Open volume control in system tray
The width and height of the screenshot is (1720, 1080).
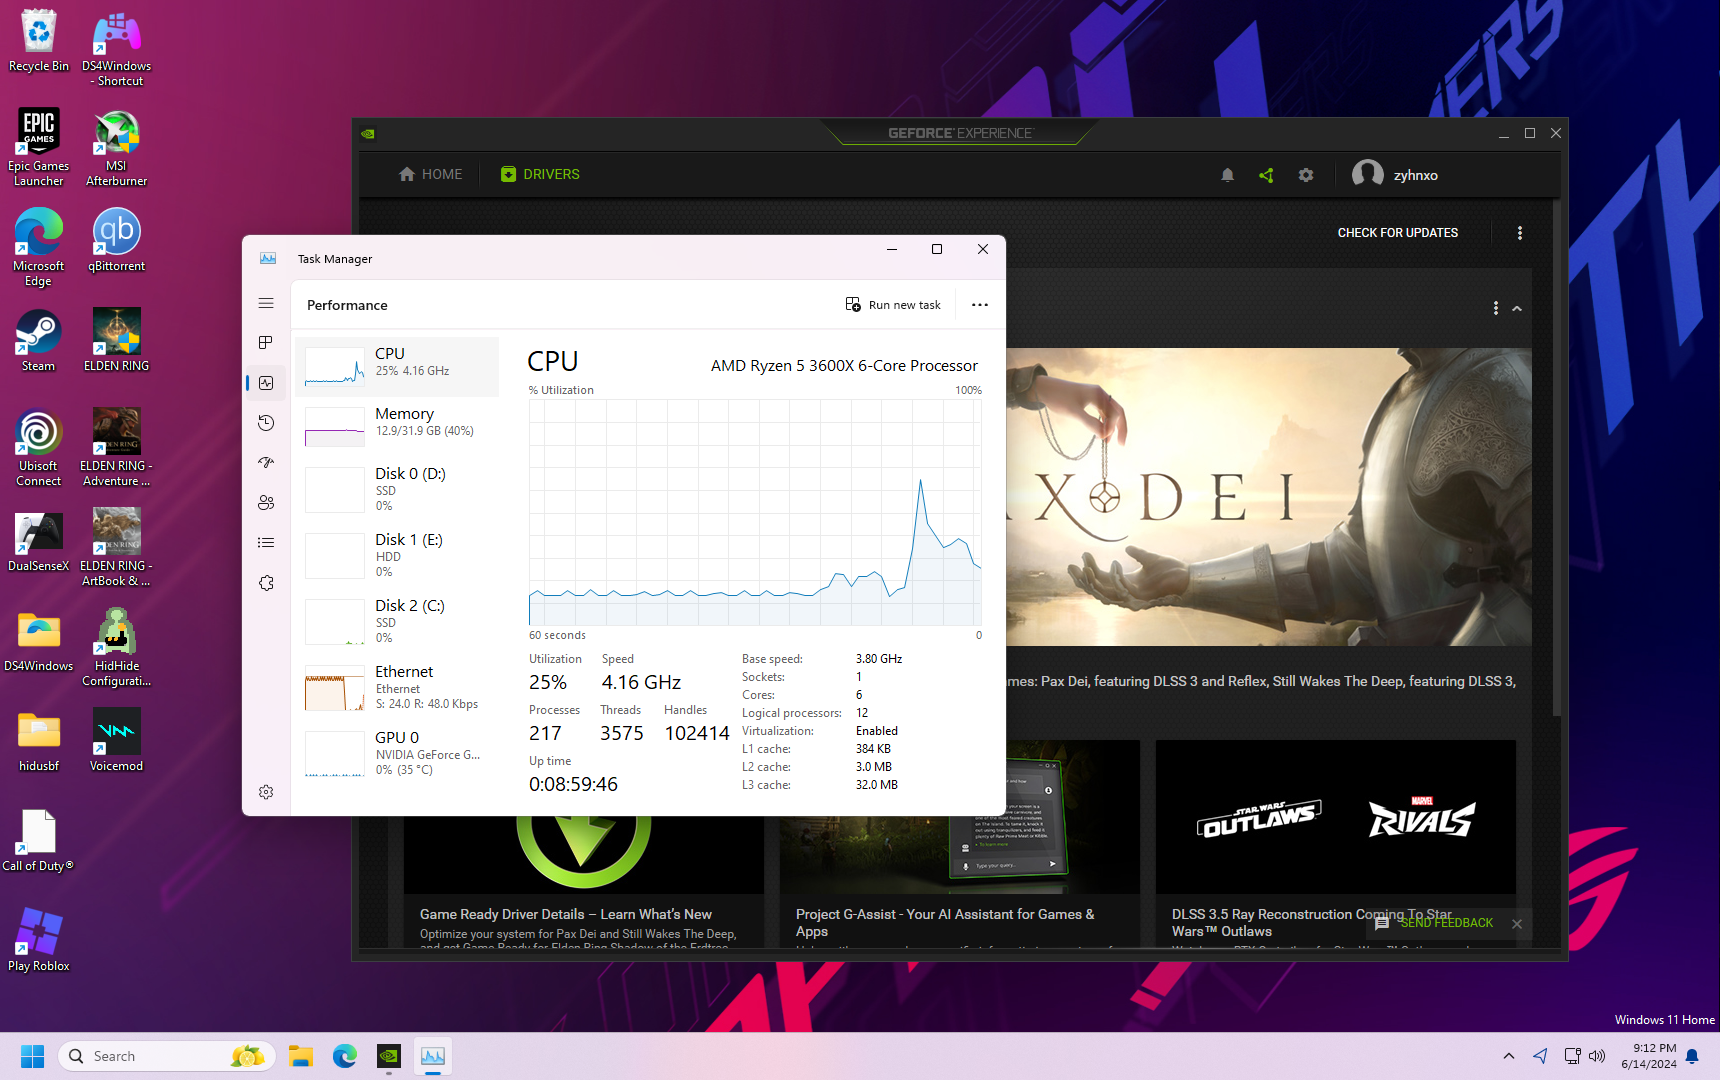coord(1597,1056)
